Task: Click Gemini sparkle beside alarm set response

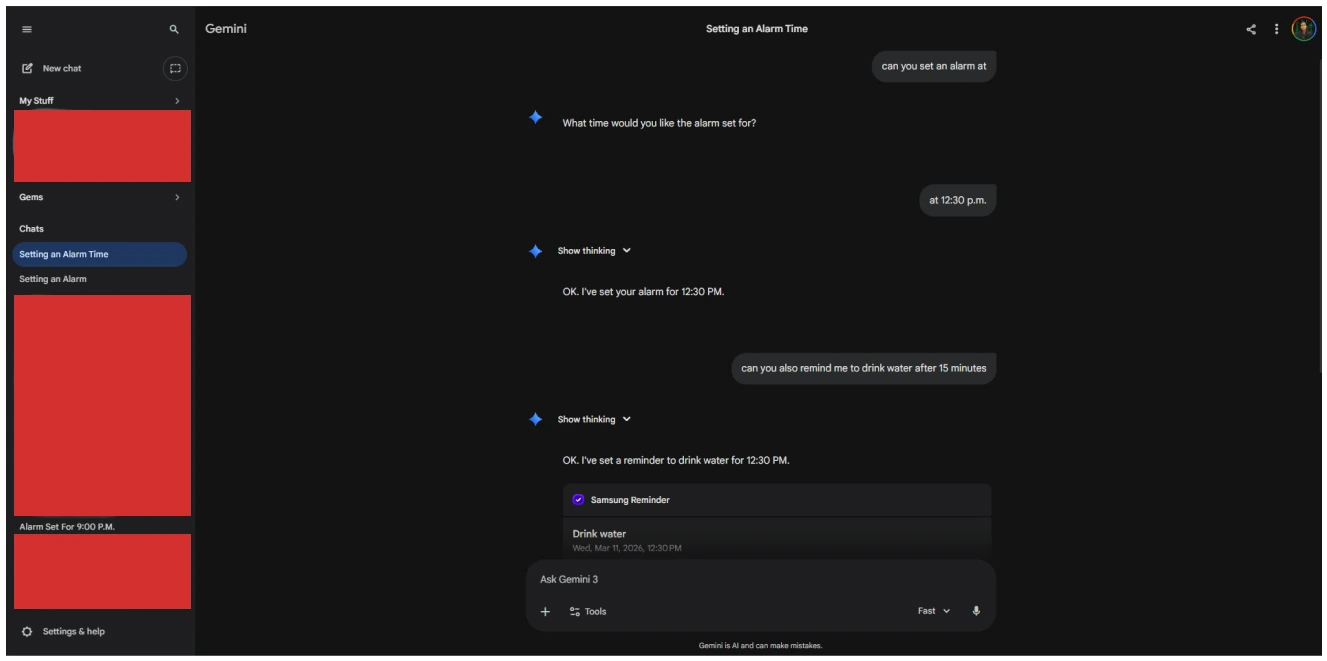Action: 535,251
